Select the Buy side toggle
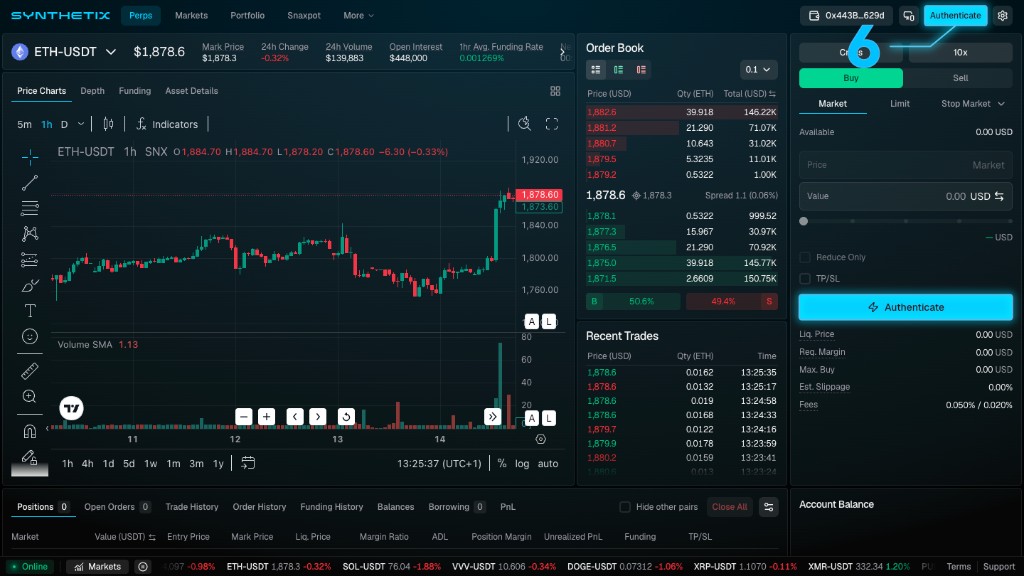Viewport: 1024px width, 576px height. click(x=851, y=78)
